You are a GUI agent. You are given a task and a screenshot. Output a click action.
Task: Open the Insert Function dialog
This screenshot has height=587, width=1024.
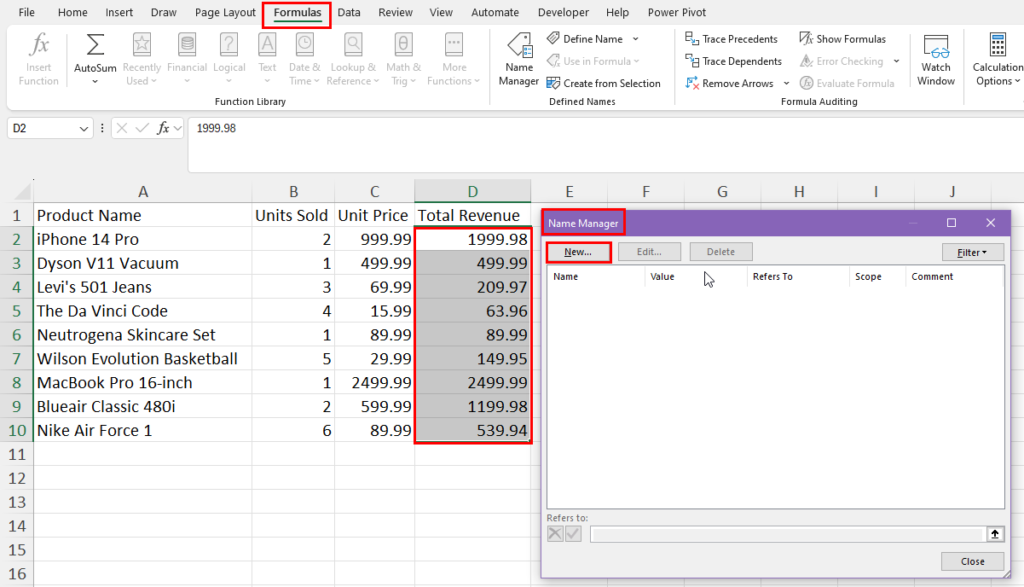(39, 60)
